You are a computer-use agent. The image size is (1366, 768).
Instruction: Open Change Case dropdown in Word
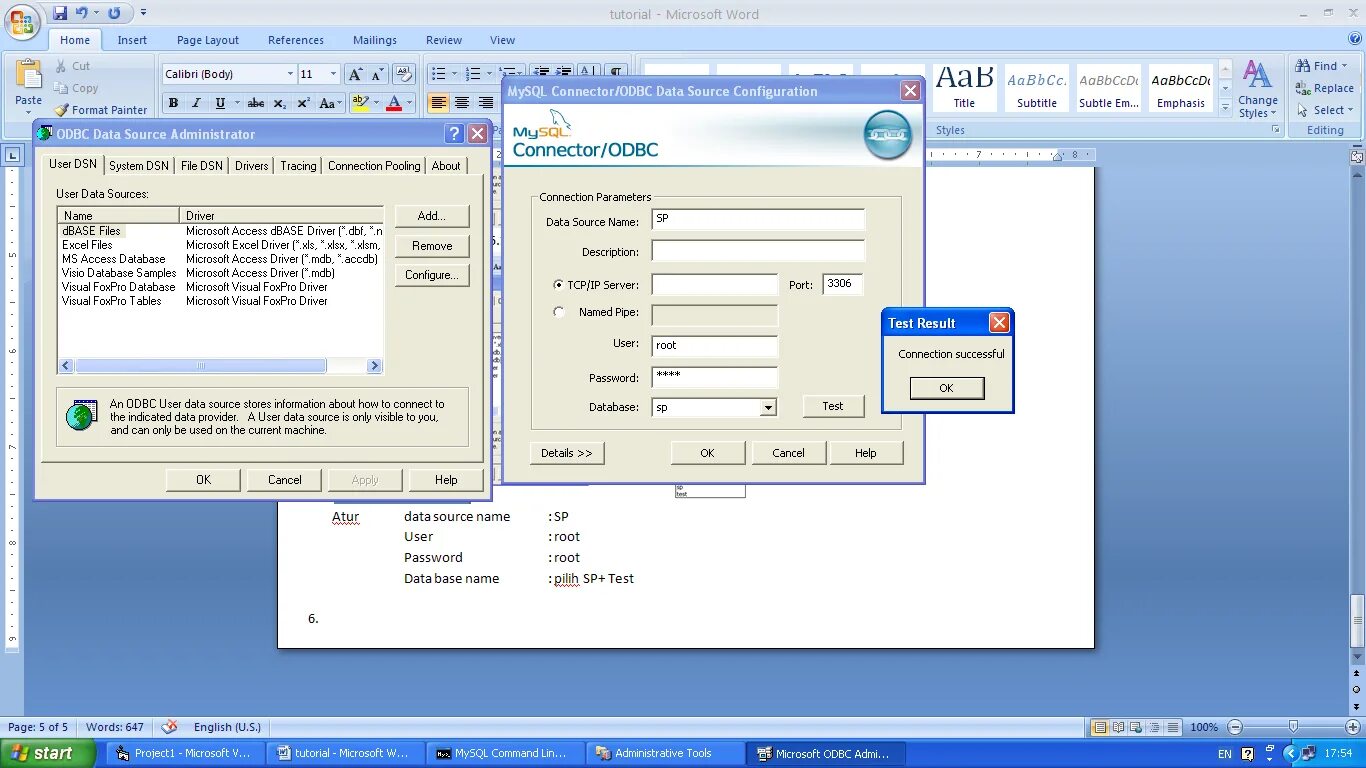331,103
